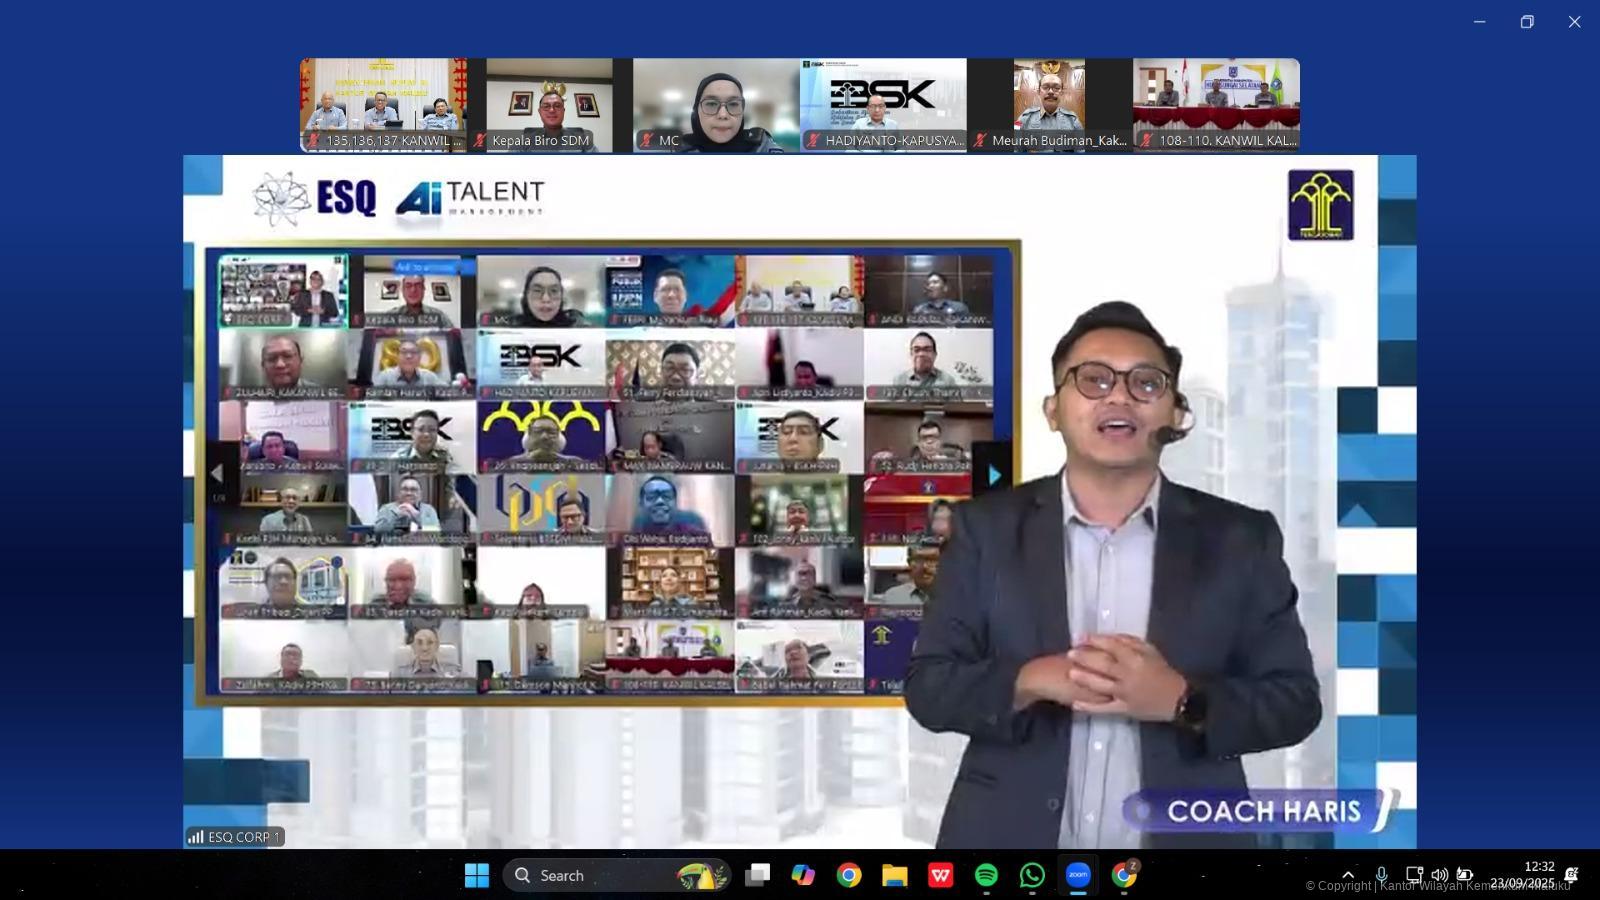Screen dimensions: 1600x900
Task: Click the battery status tray icon
Action: (1465, 875)
